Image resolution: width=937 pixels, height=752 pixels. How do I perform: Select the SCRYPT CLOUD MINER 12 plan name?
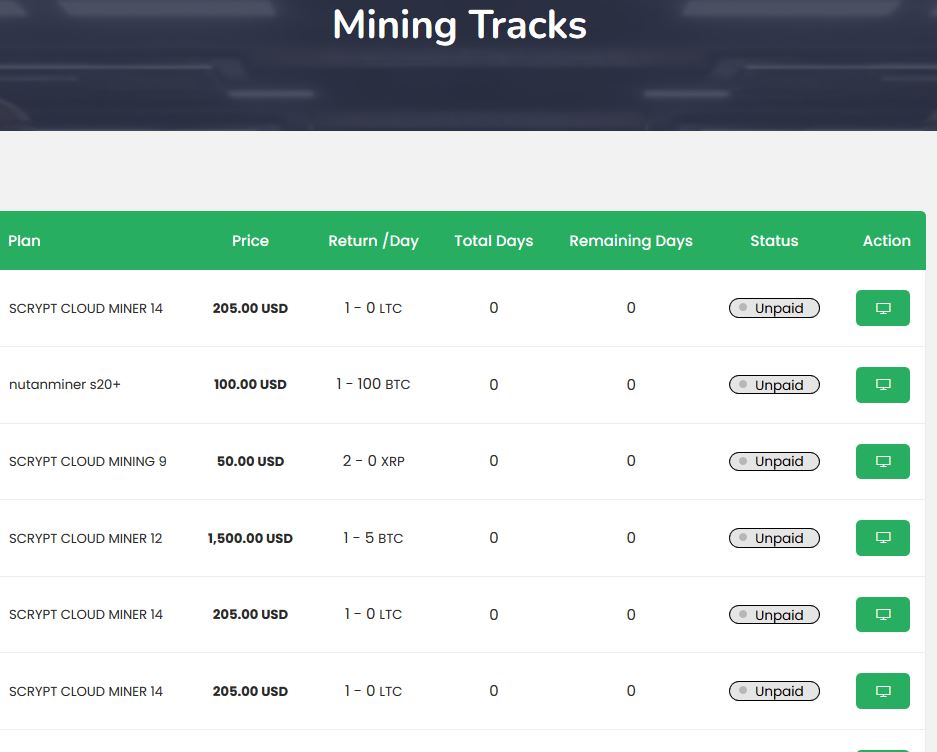pyautogui.click(x=85, y=538)
